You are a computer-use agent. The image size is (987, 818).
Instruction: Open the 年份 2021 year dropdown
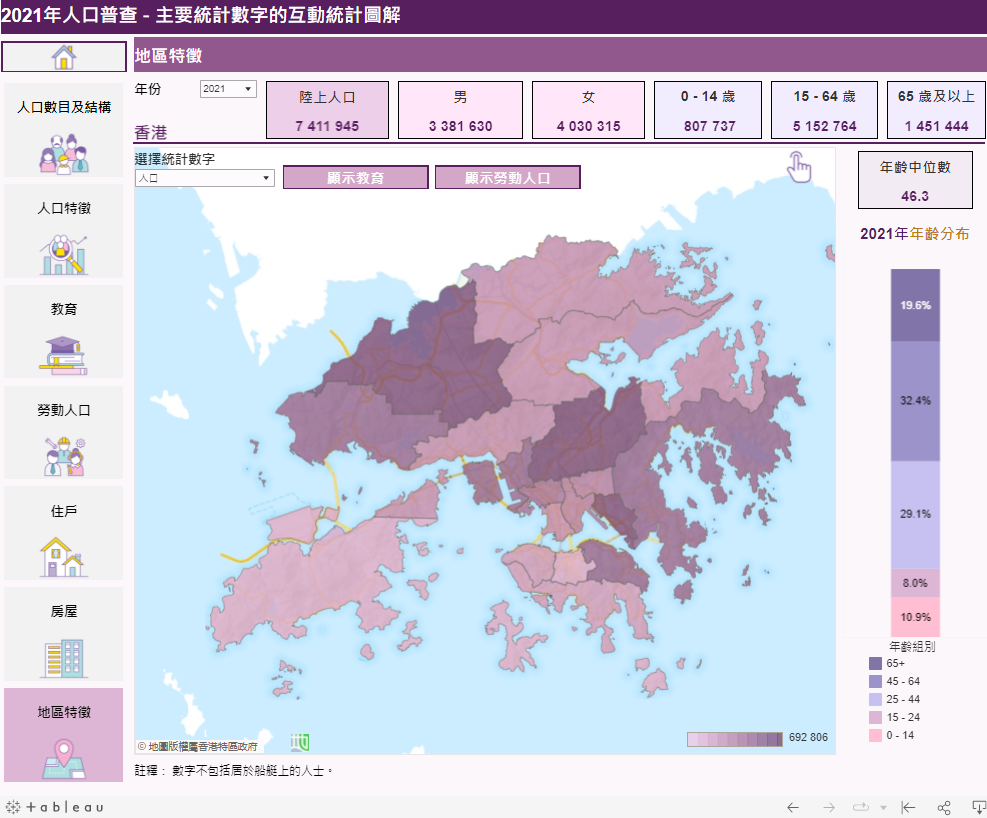tap(228, 89)
